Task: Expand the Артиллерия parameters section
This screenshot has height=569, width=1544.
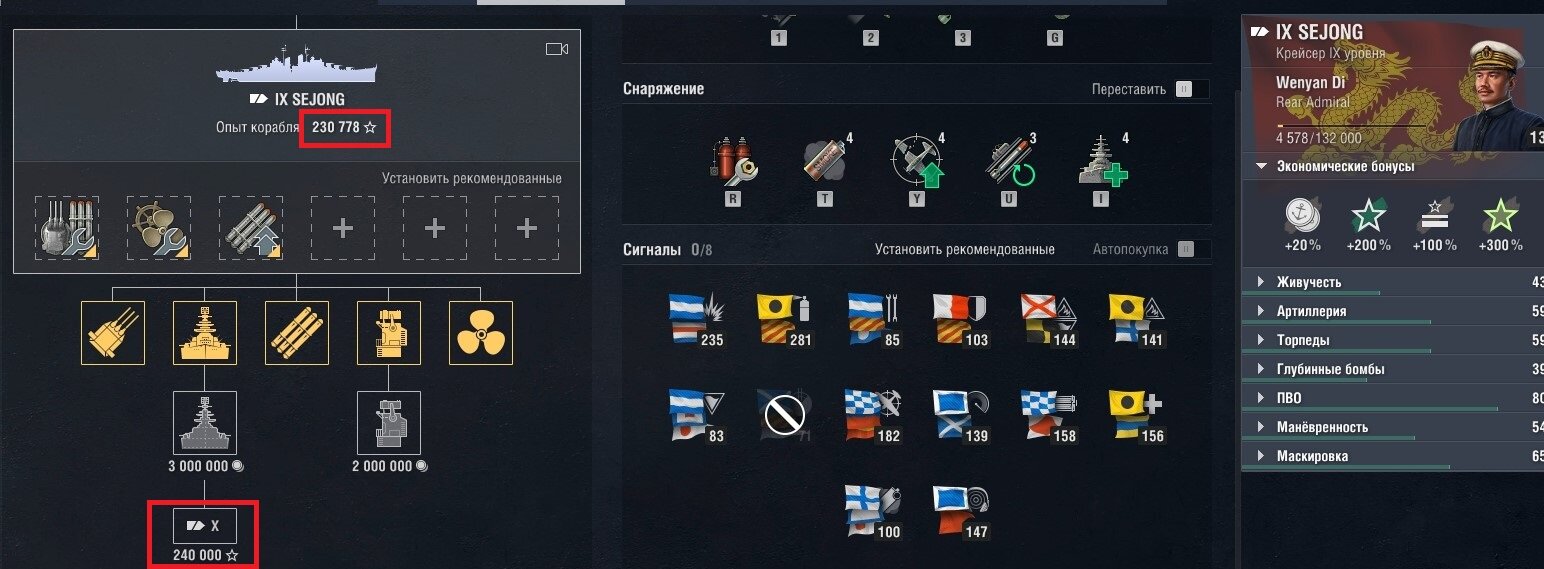Action: coord(1392,311)
